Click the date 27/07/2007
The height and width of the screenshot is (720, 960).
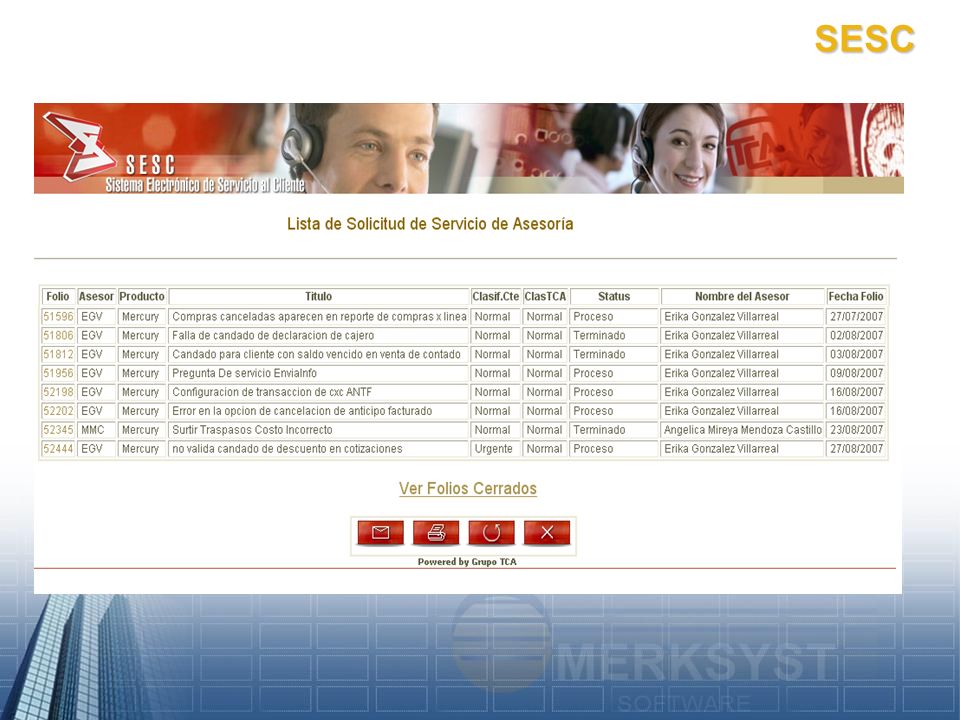point(857,317)
